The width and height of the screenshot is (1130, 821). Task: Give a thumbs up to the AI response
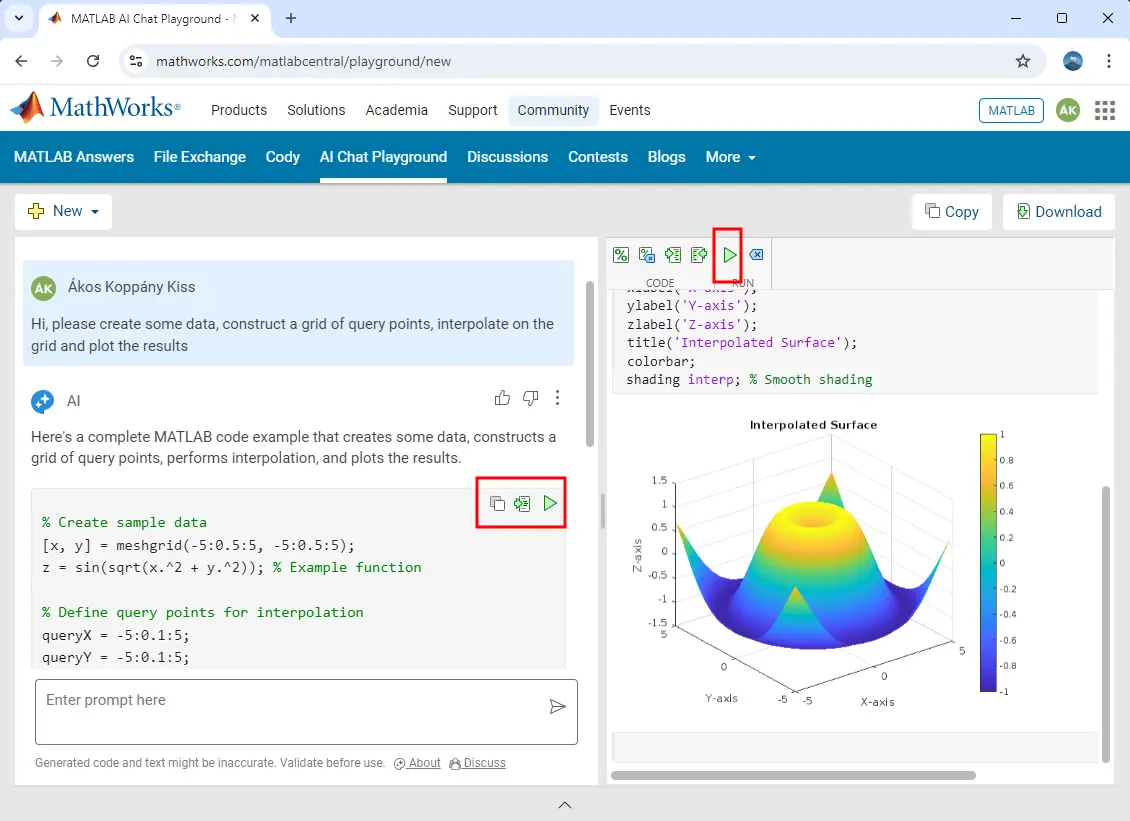tap(502, 398)
